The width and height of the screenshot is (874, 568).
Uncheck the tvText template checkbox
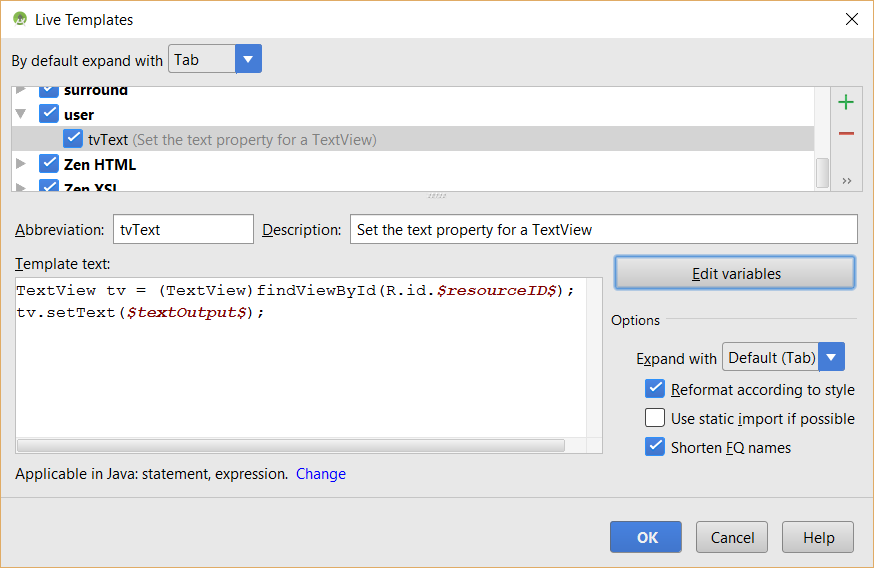73,139
